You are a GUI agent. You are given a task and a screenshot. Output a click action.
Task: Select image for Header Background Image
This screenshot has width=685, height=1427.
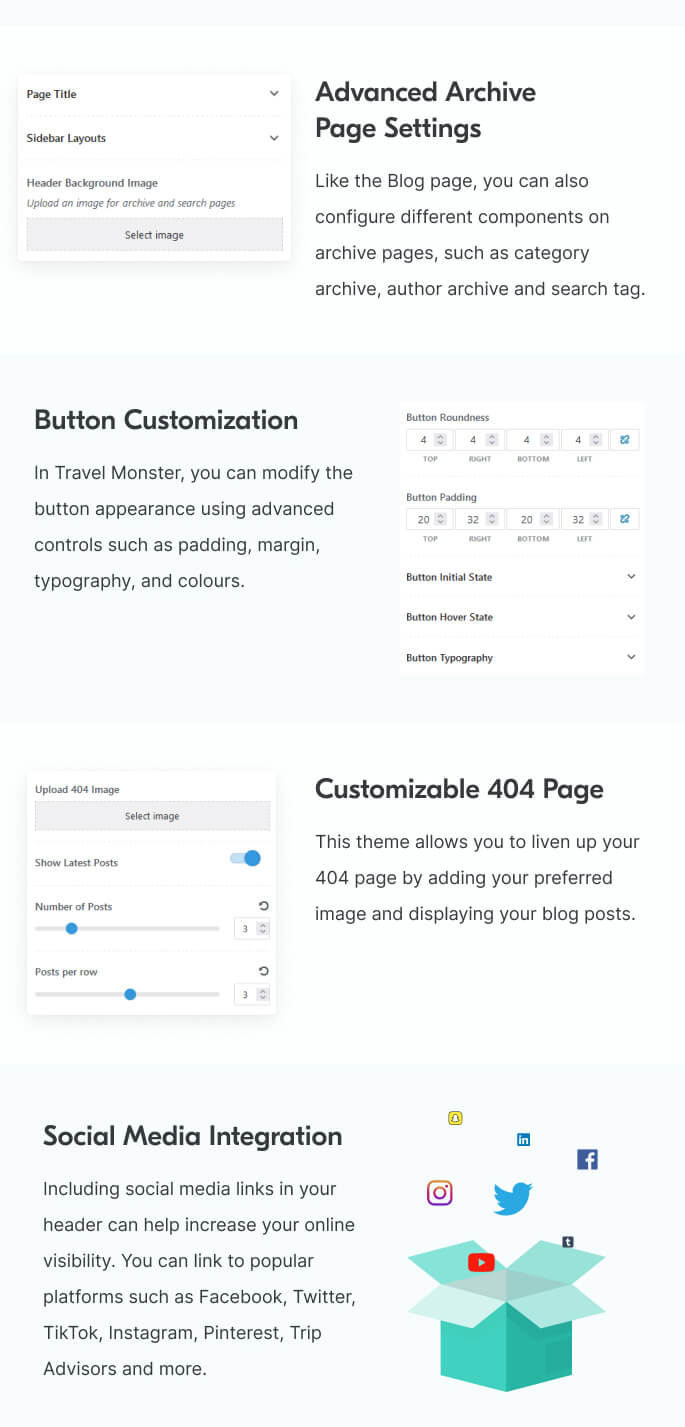154,235
